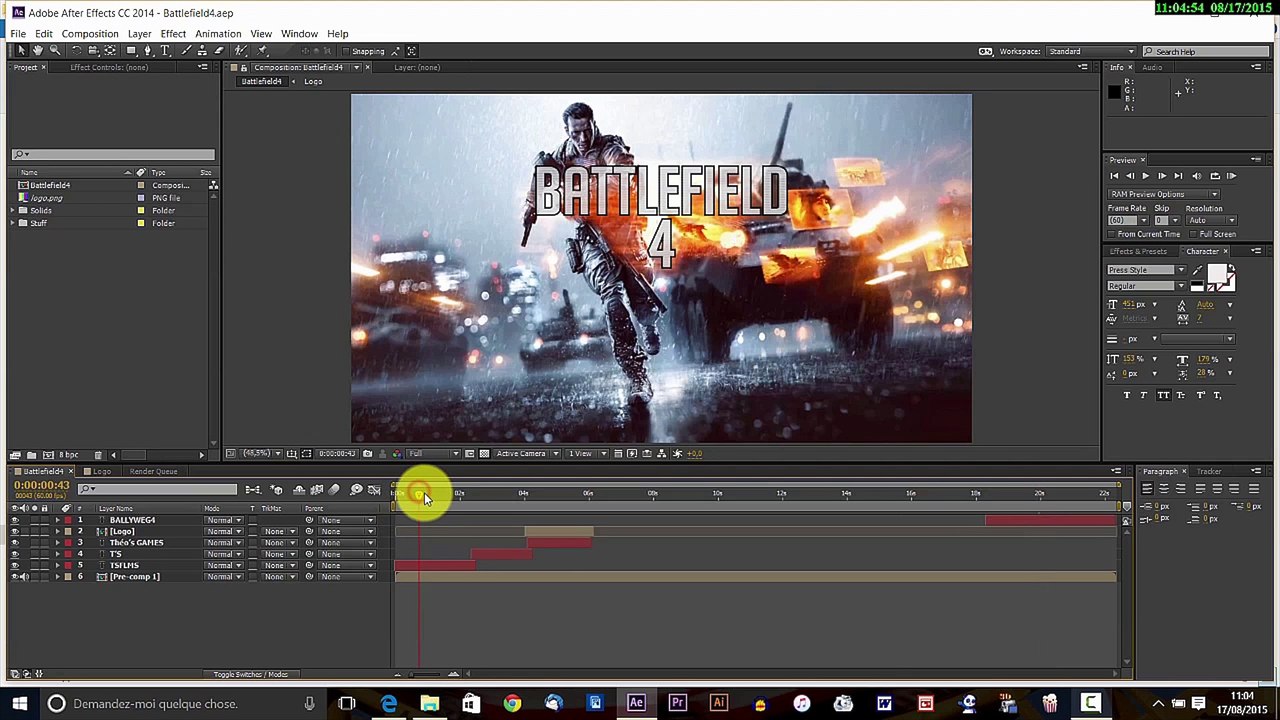
Task: Hide the [Logo] layer
Action: [15, 531]
